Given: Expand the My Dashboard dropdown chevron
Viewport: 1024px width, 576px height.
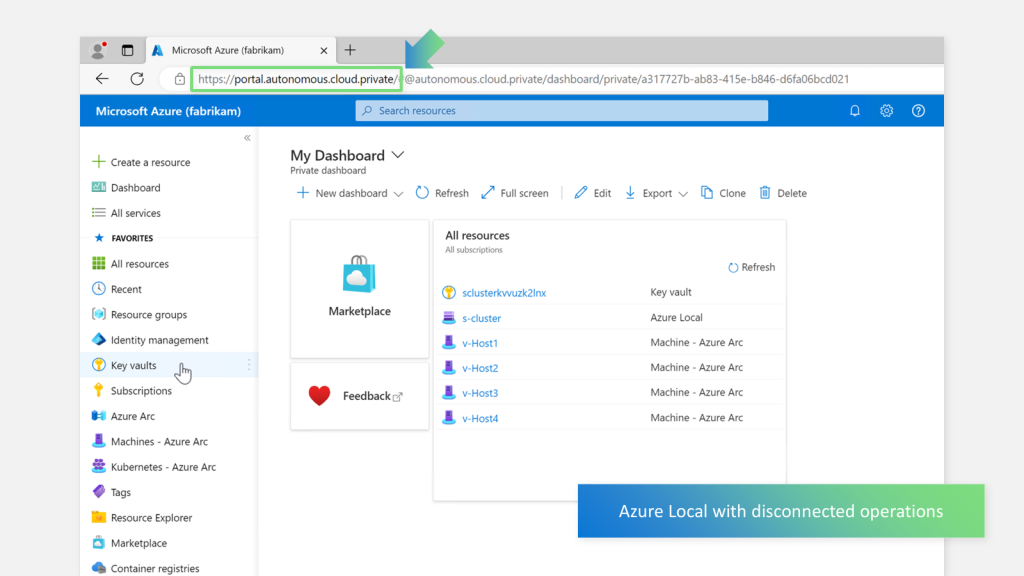Looking at the screenshot, I should tap(398, 155).
